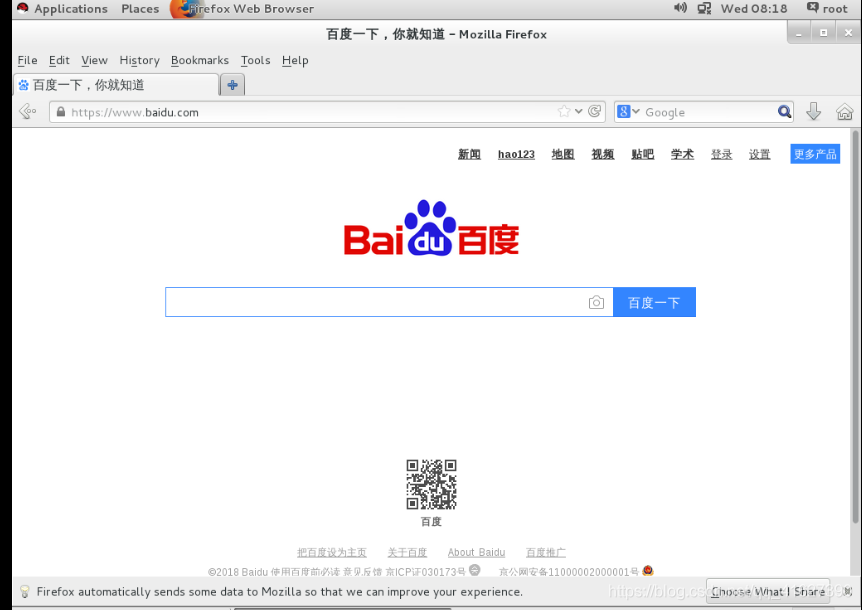Close the Firefox data notification bar
Screen dimensions: 862x610
pos(847,591)
